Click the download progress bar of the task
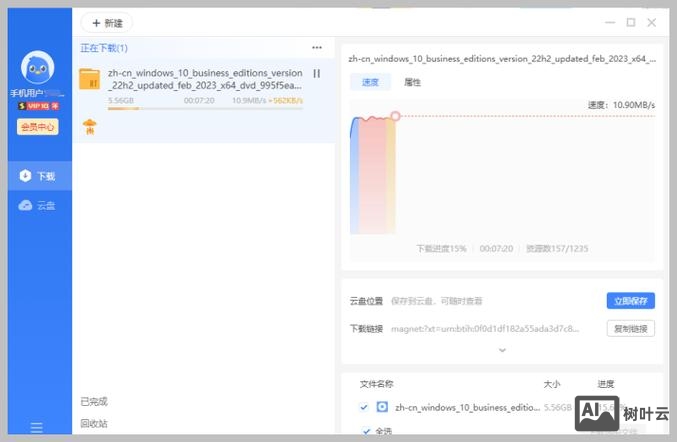677x442 pixels. point(205,108)
